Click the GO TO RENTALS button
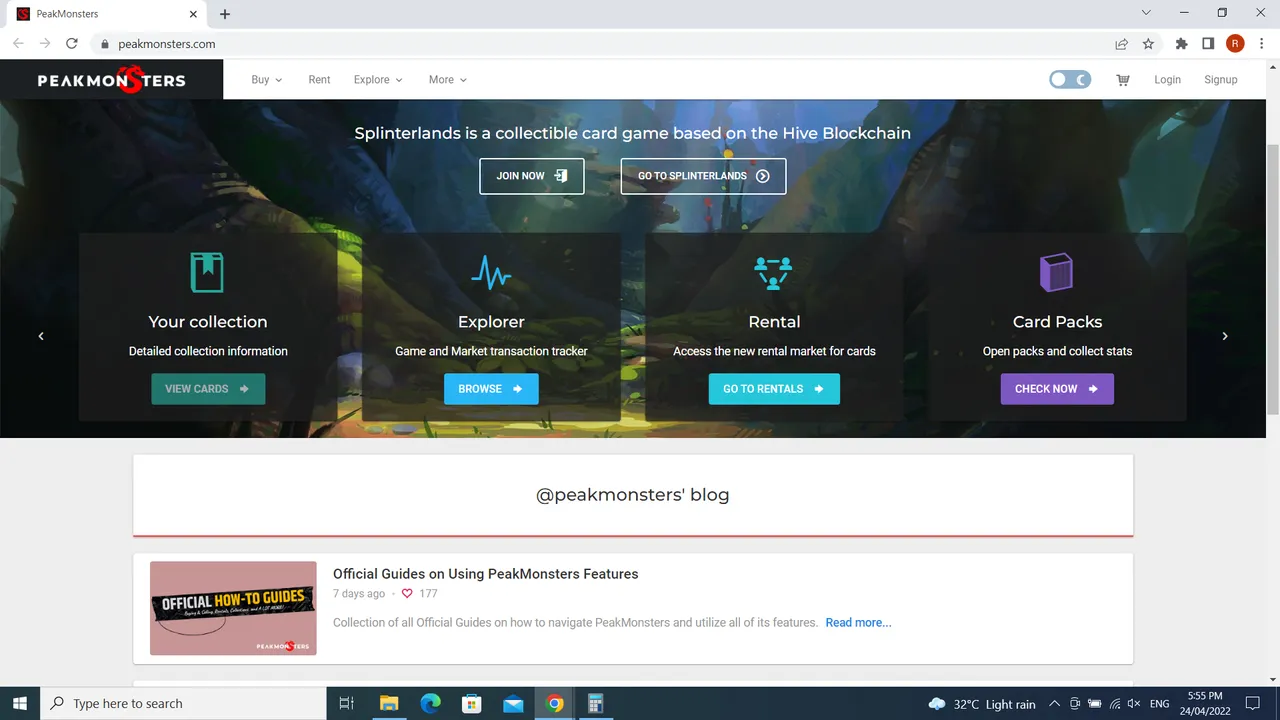 pyautogui.click(x=774, y=389)
